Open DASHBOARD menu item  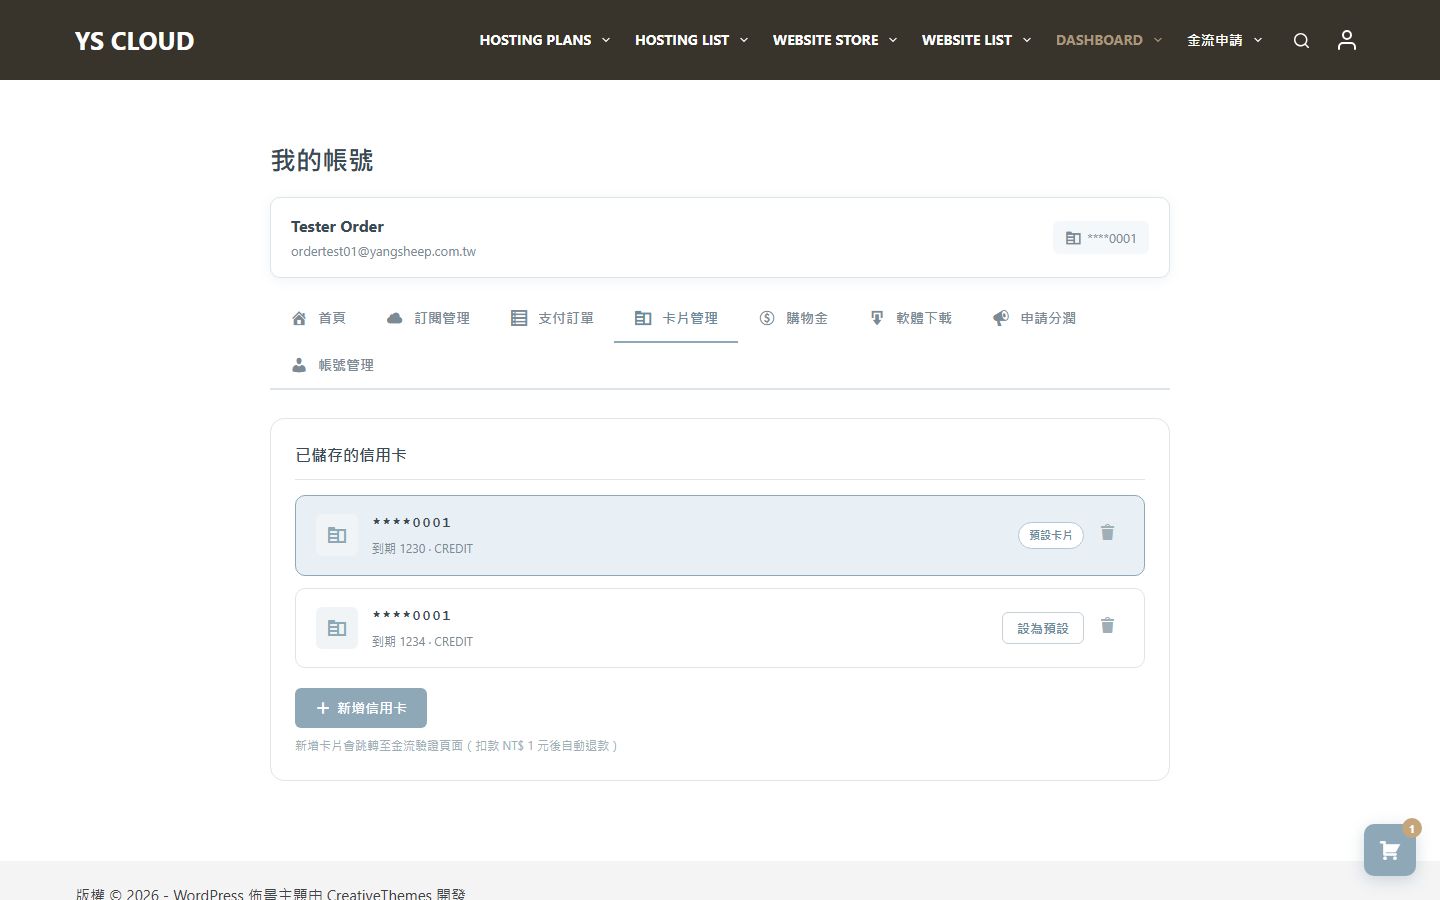click(1099, 40)
